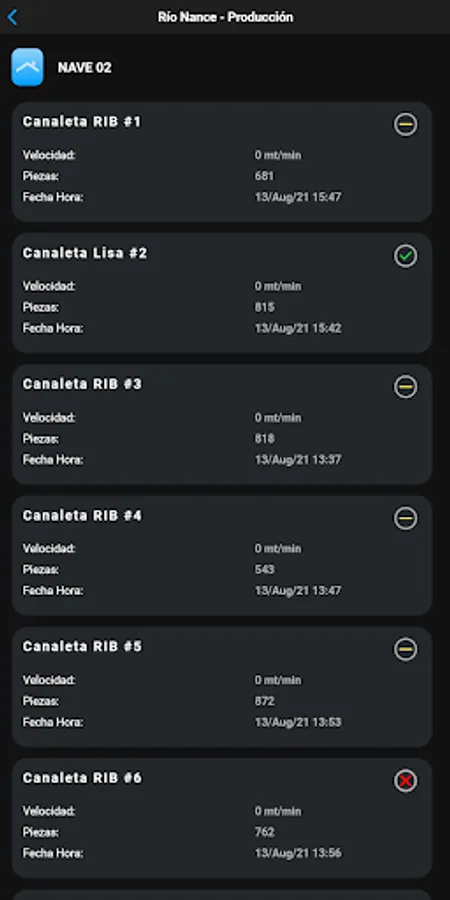Select the Canaleta RIB #6 heading
Screen dimensions: 450x900
click(82, 778)
